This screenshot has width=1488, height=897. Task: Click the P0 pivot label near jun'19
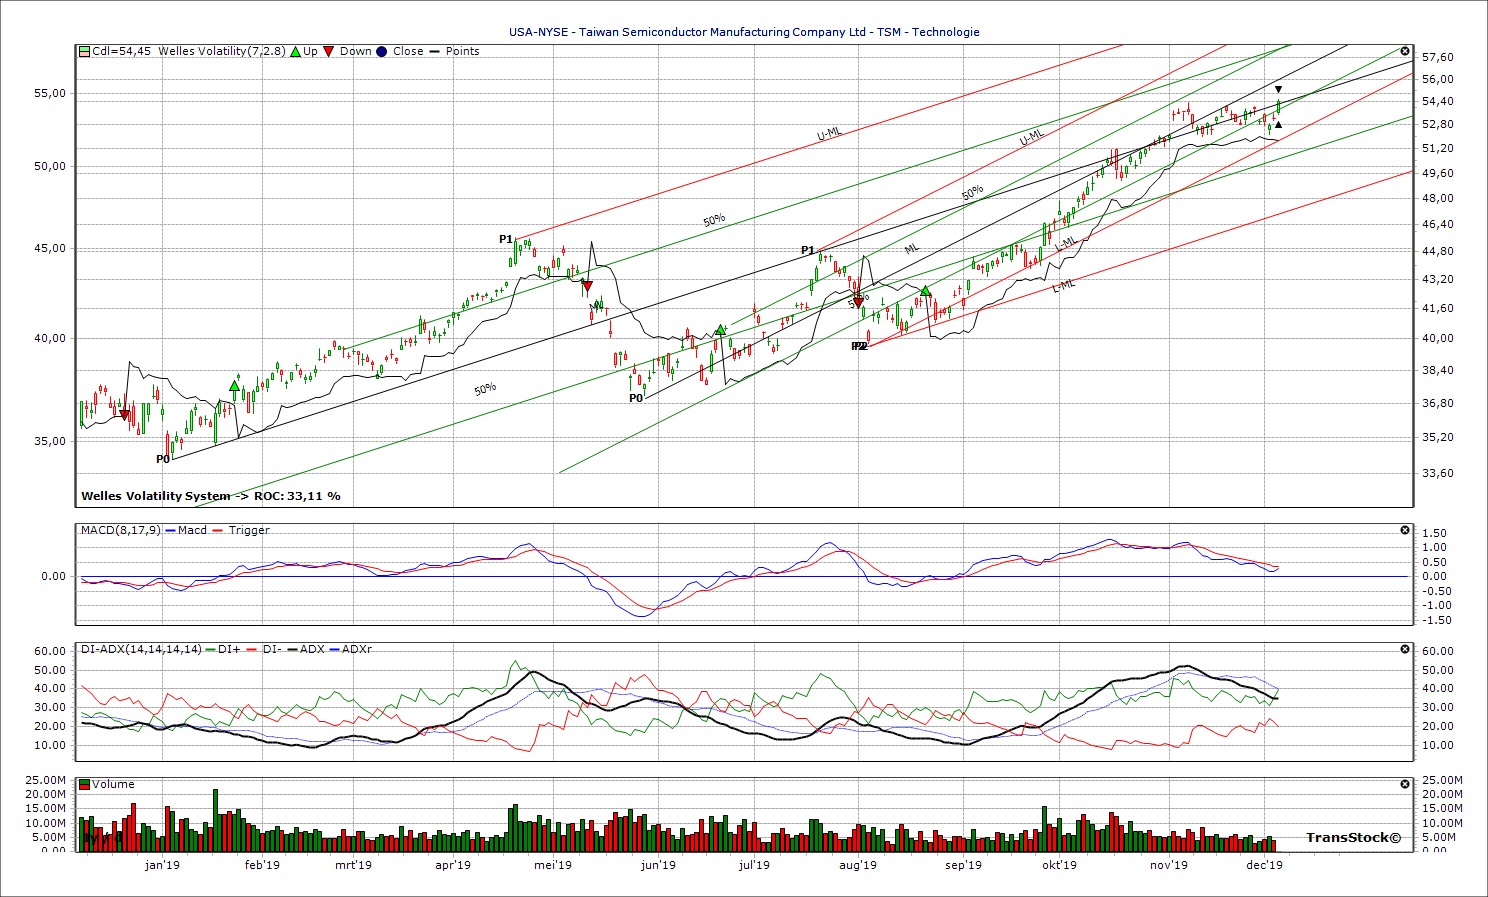(636, 398)
